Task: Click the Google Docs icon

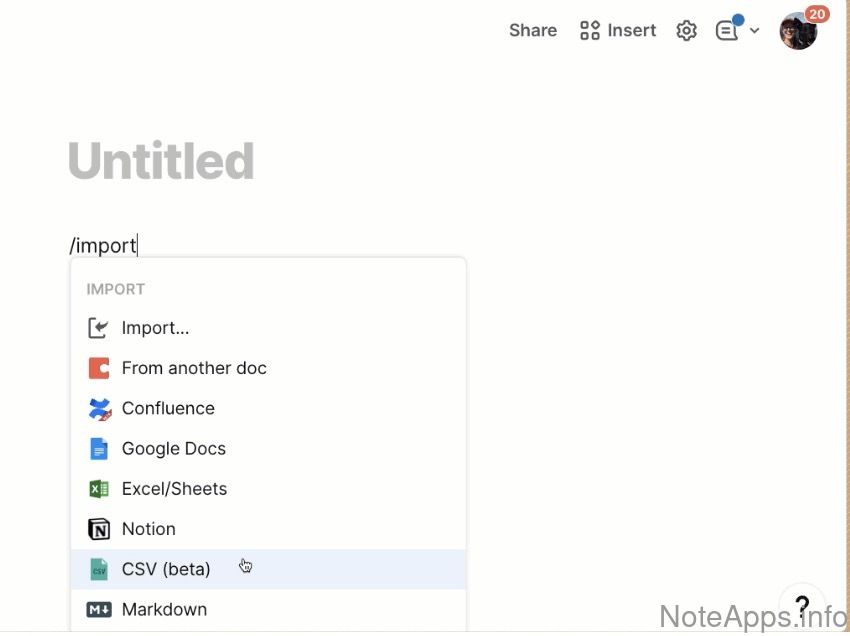Action: click(x=98, y=449)
